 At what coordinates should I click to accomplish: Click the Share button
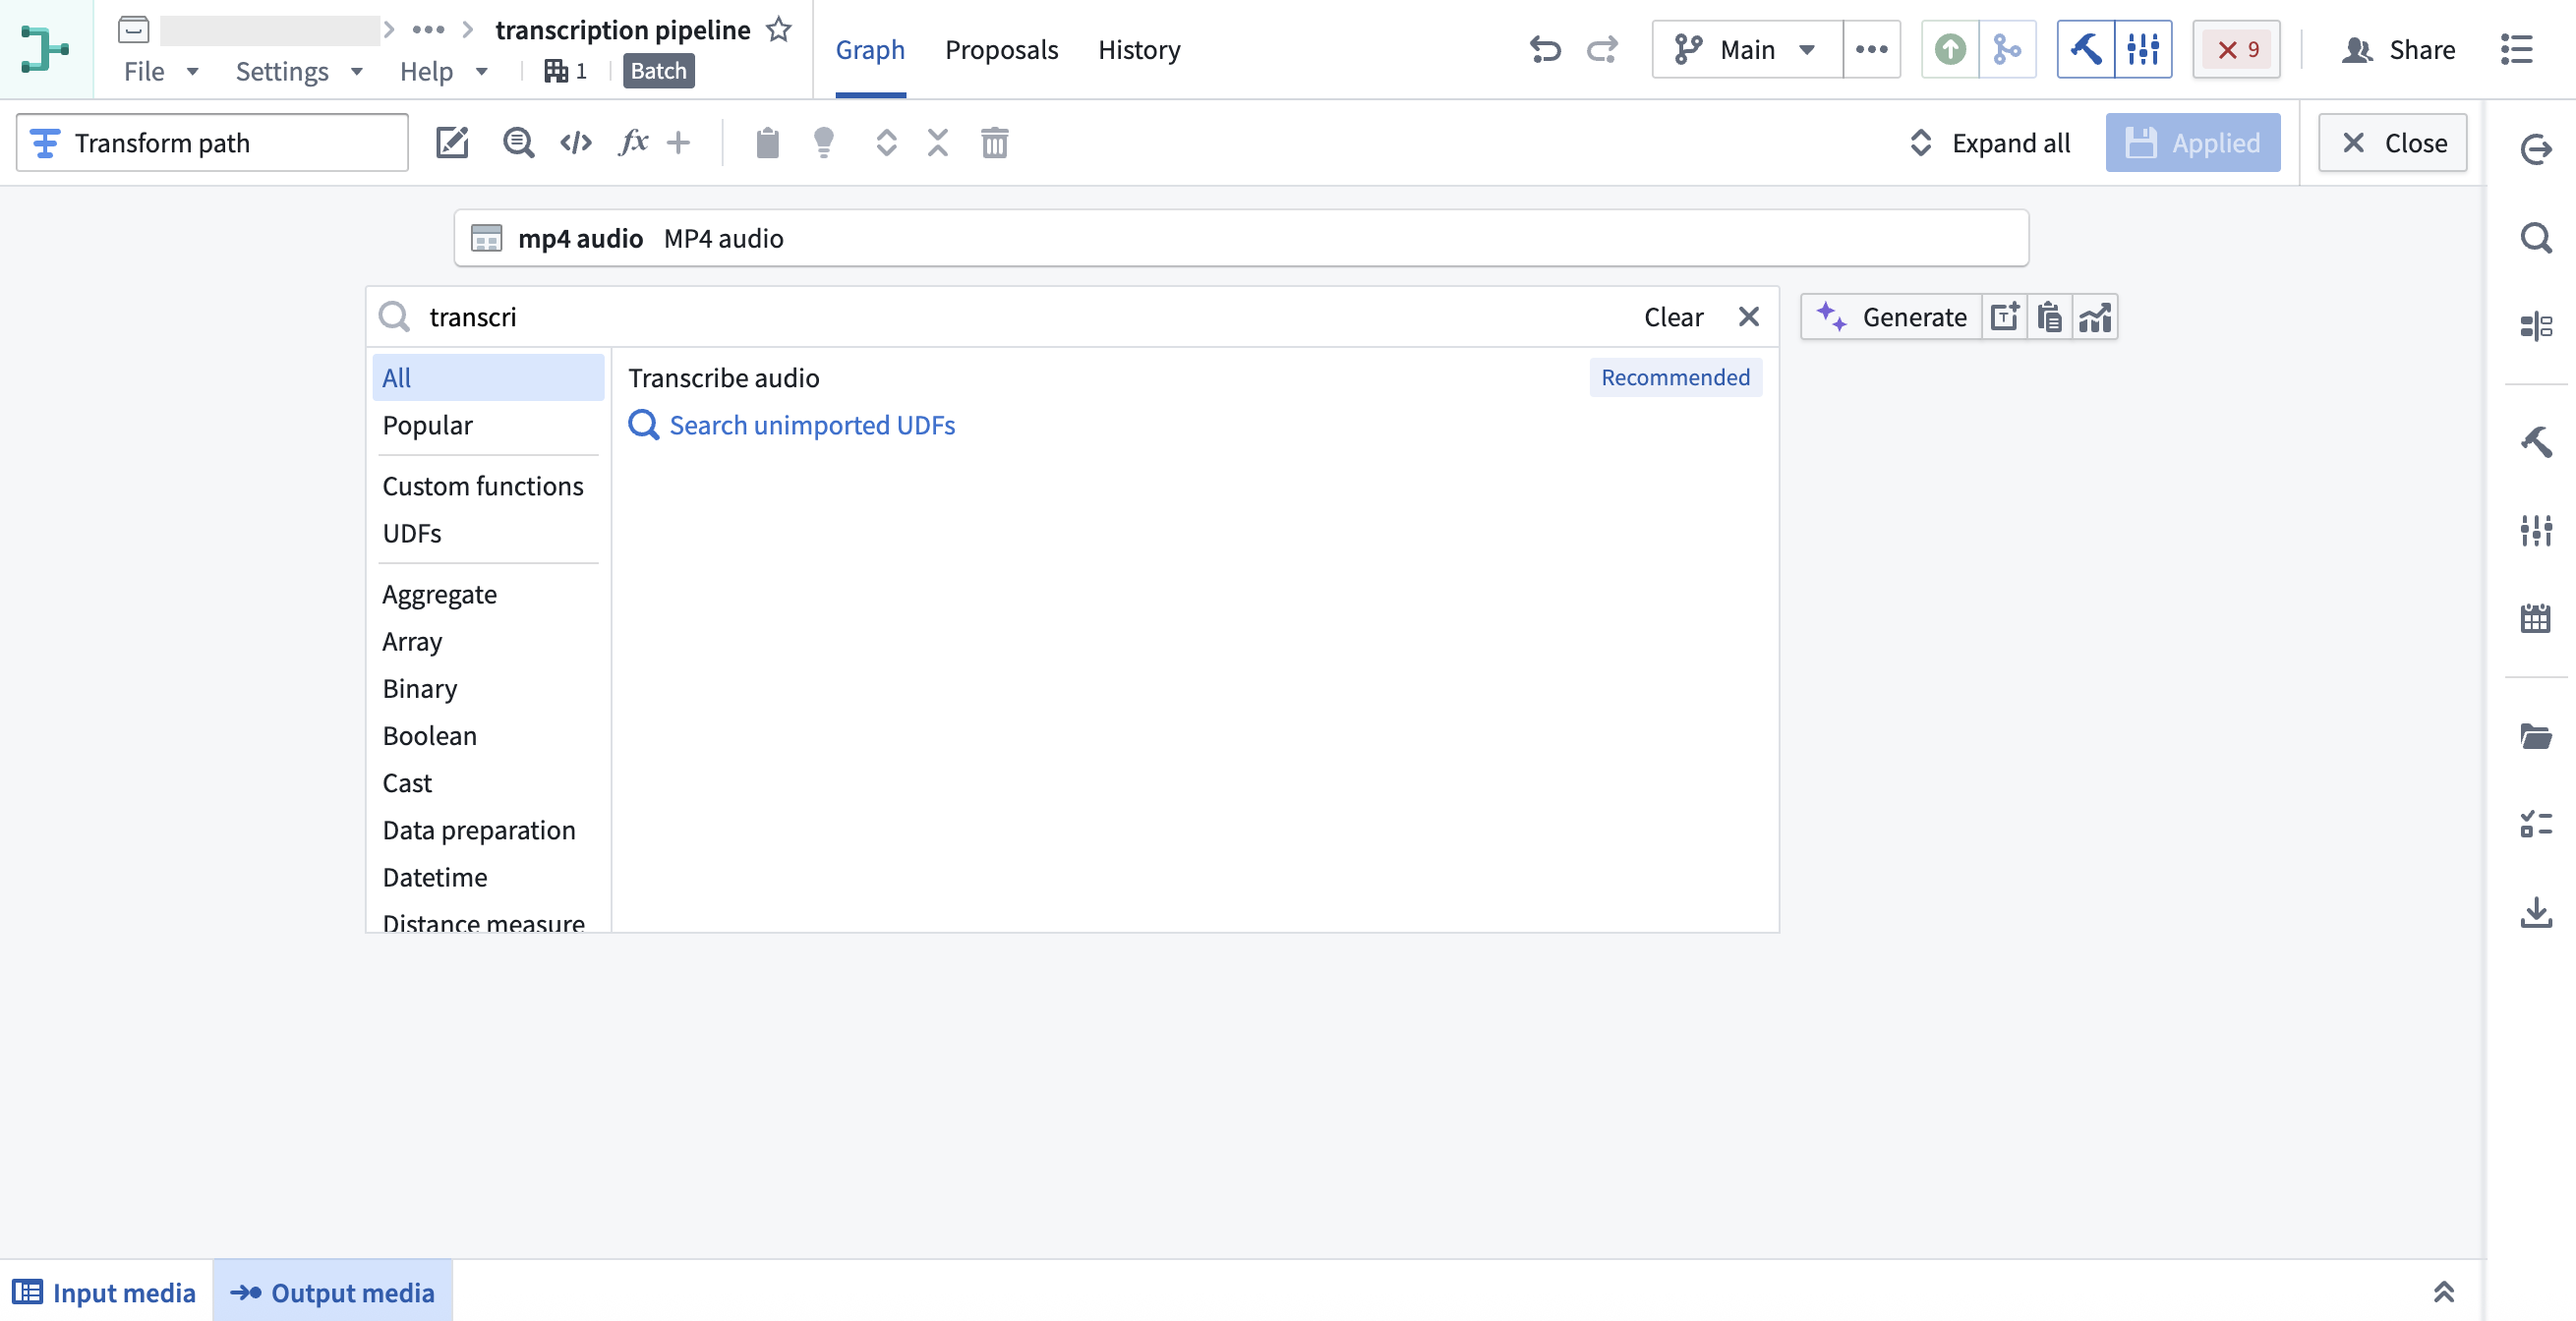[2398, 49]
